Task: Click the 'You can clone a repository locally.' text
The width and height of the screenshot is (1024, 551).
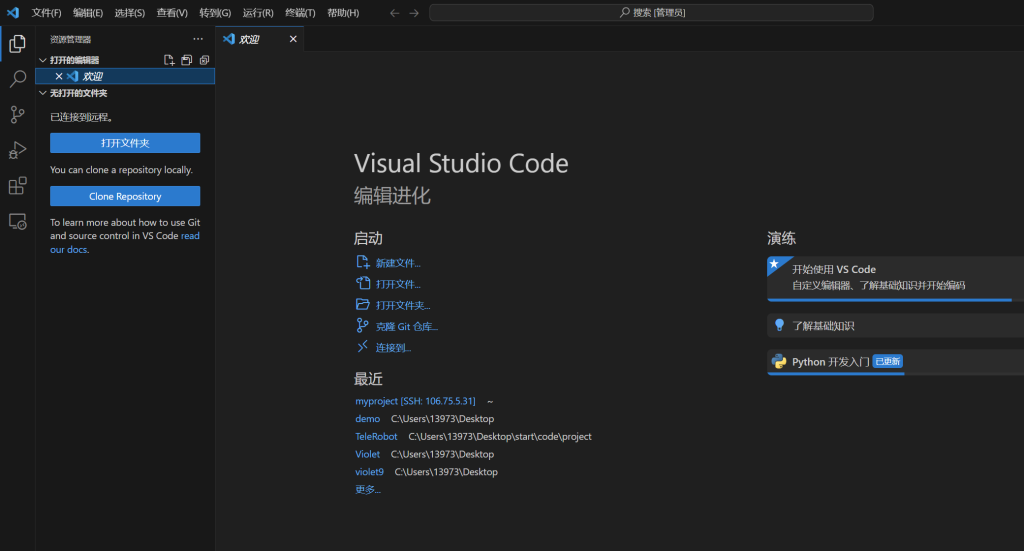Action: tap(121, 170)
